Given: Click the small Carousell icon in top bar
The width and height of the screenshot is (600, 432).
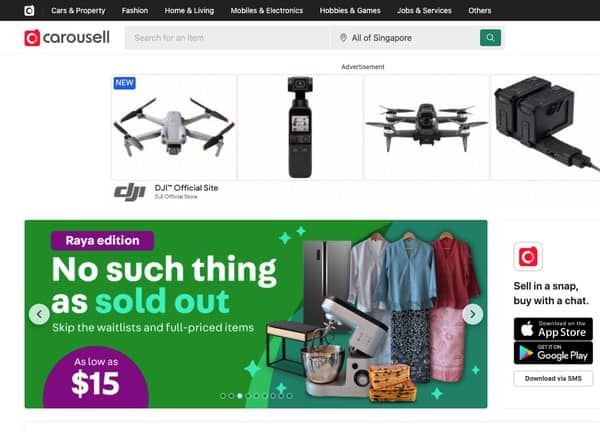Looking at the screenshot, I should pos(29,10).
